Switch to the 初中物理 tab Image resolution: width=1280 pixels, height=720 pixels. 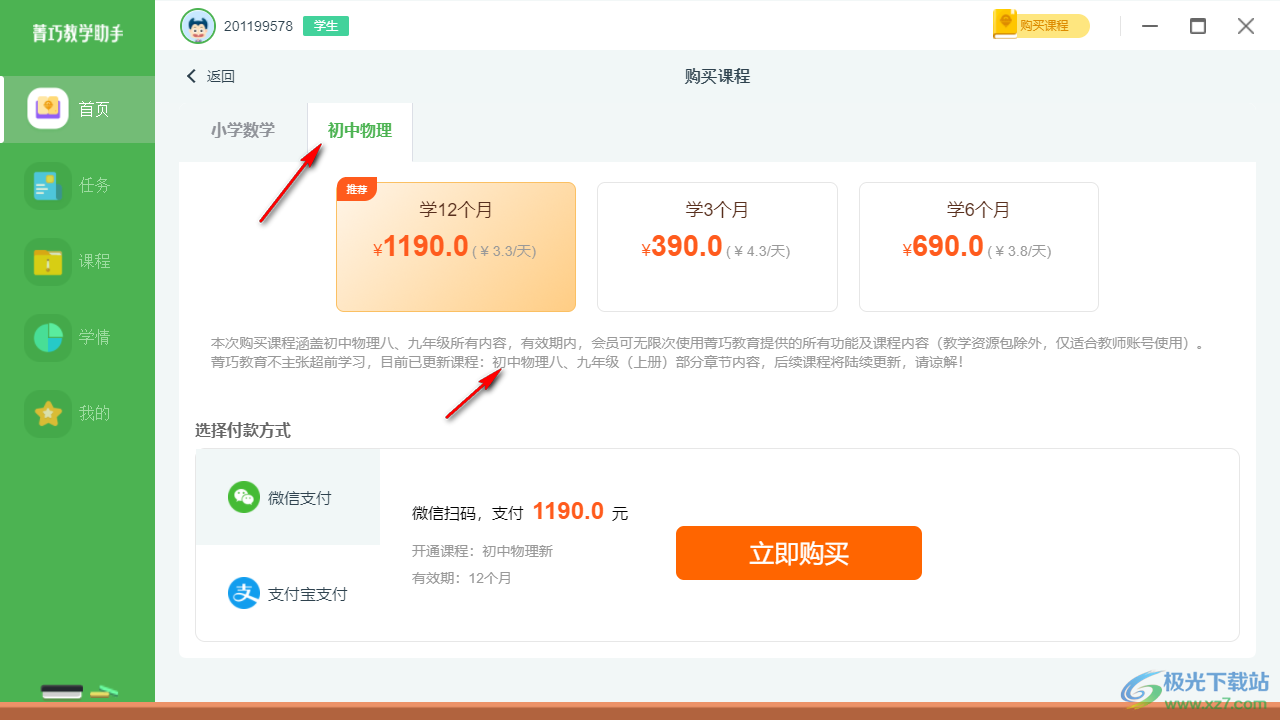[360, 130]
